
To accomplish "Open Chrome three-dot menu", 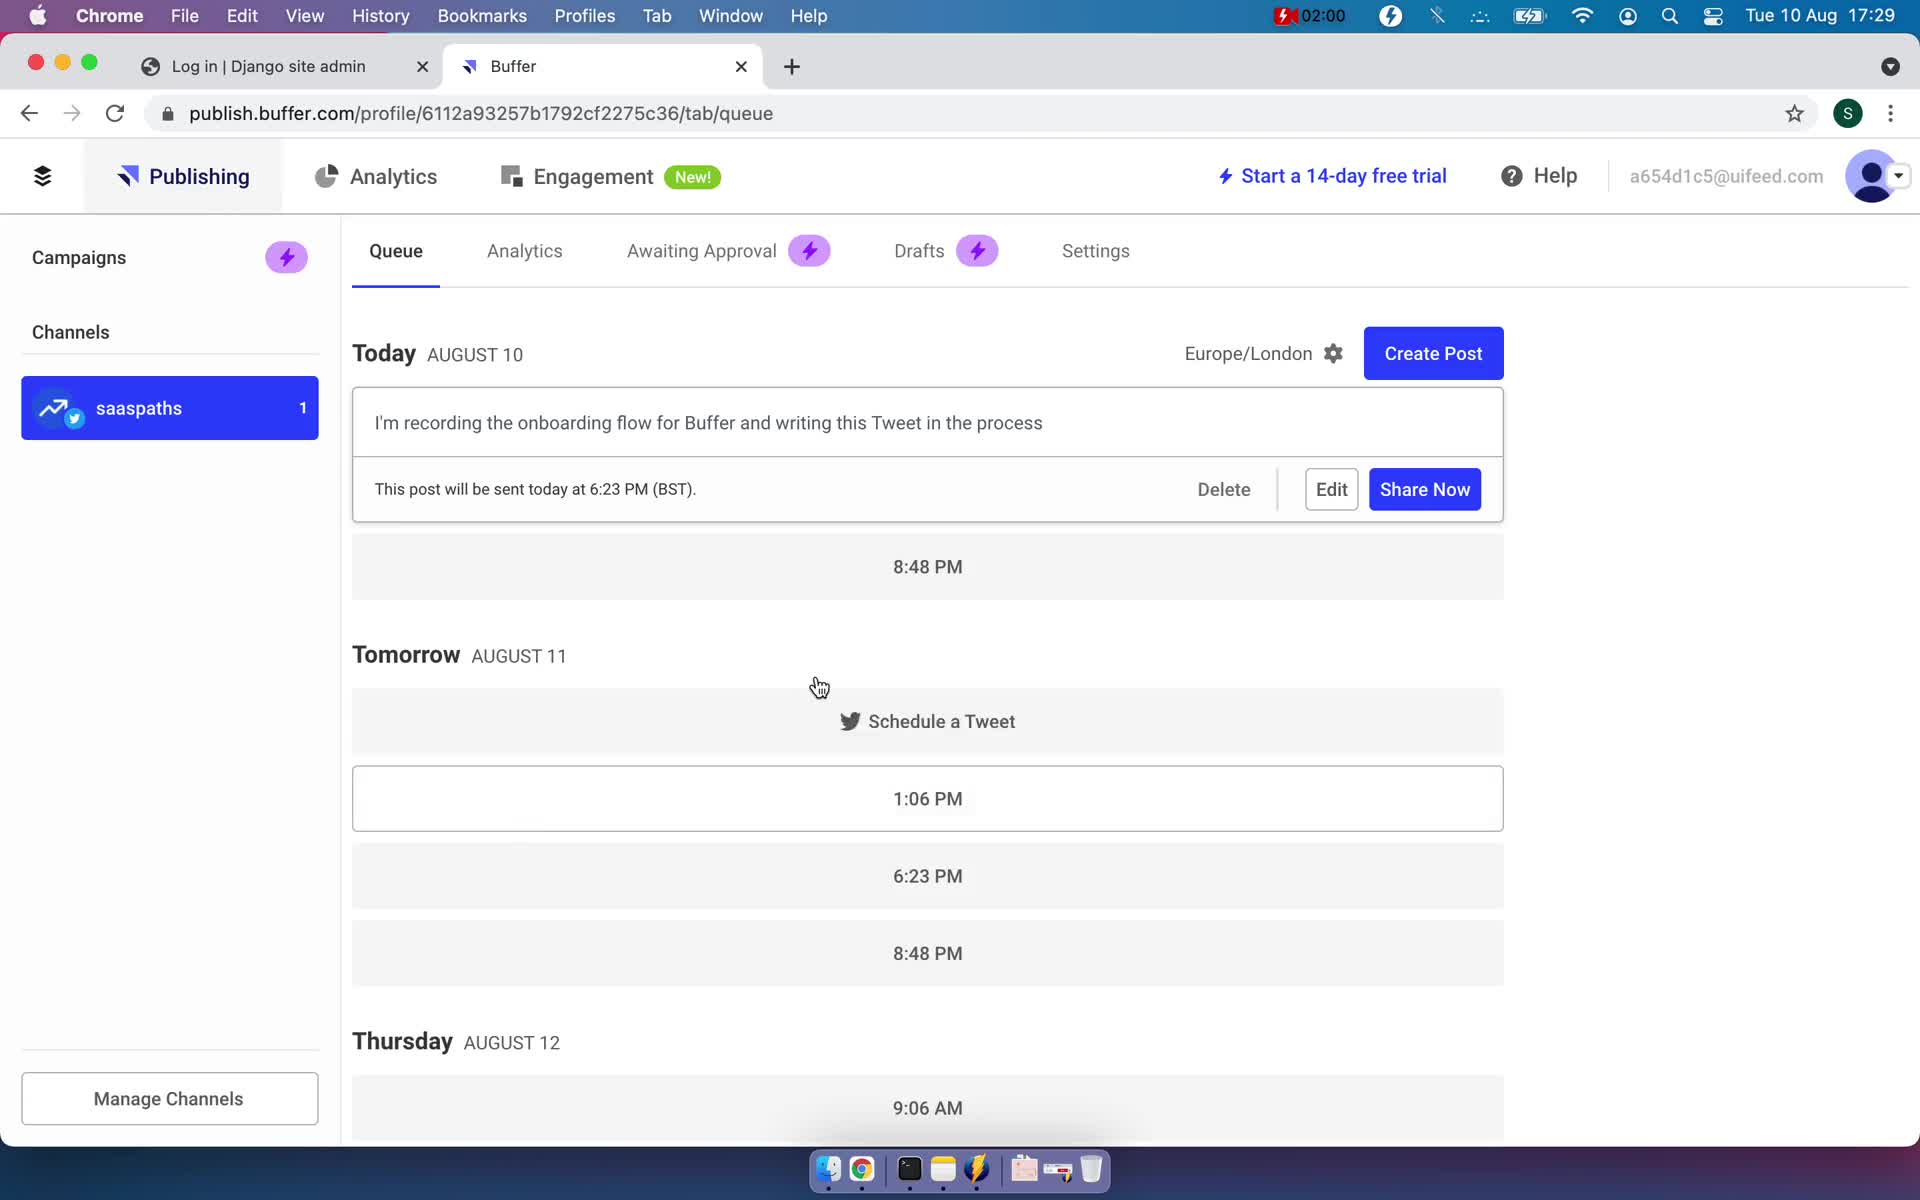I will tap(1890, 113).
